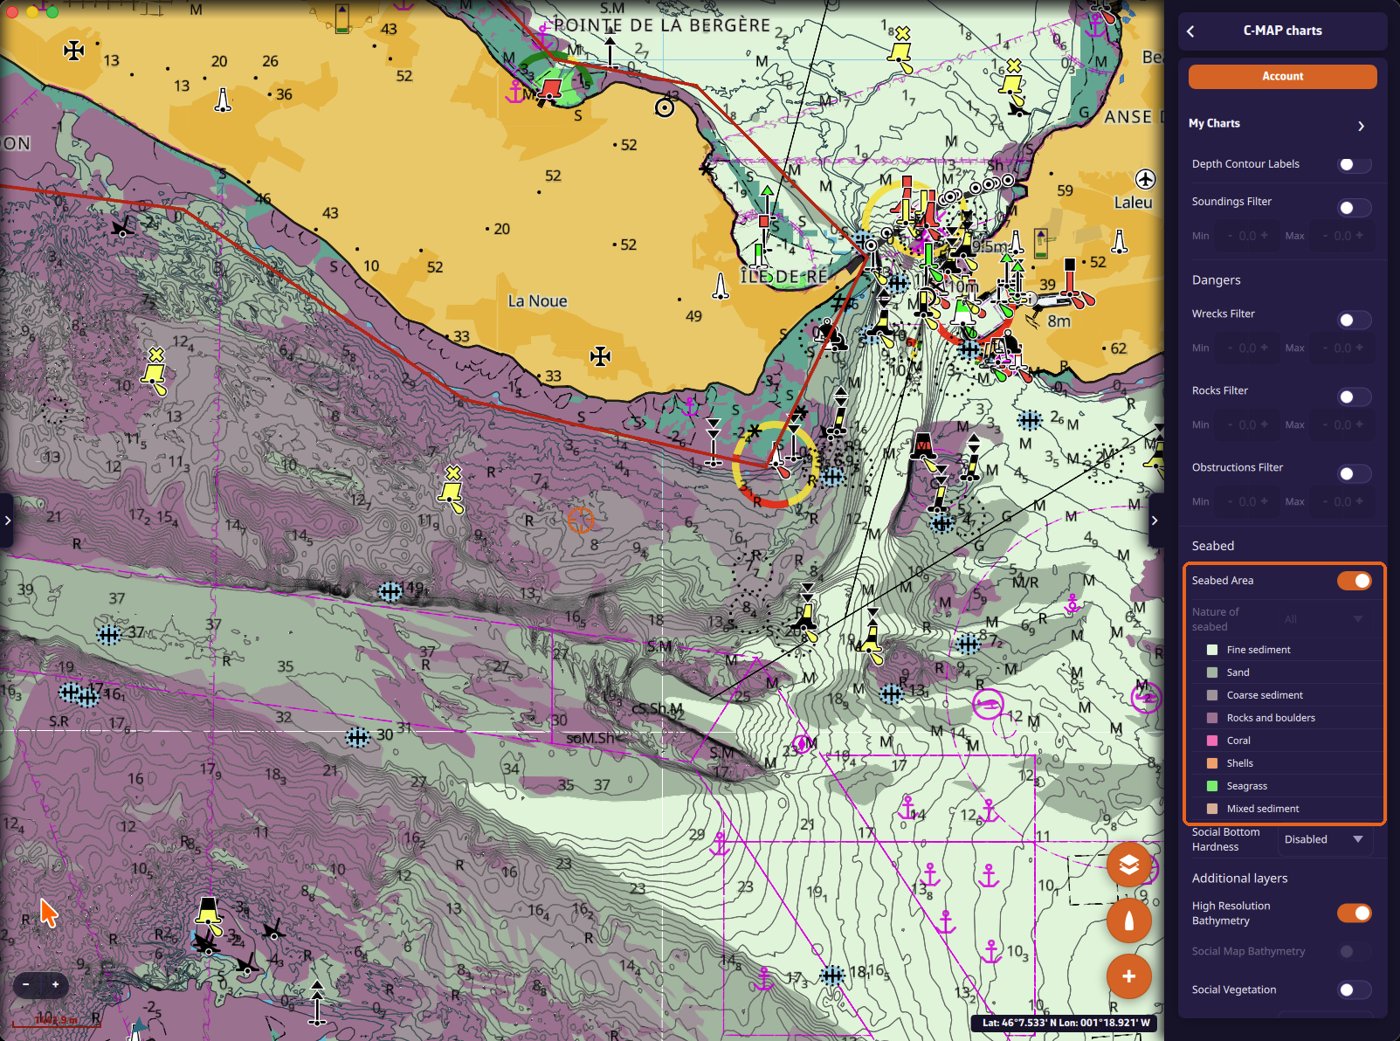Screen dimensions: 1400x1041
Task: Click the cross symbol below La Noue
Action: coord(600,356)
